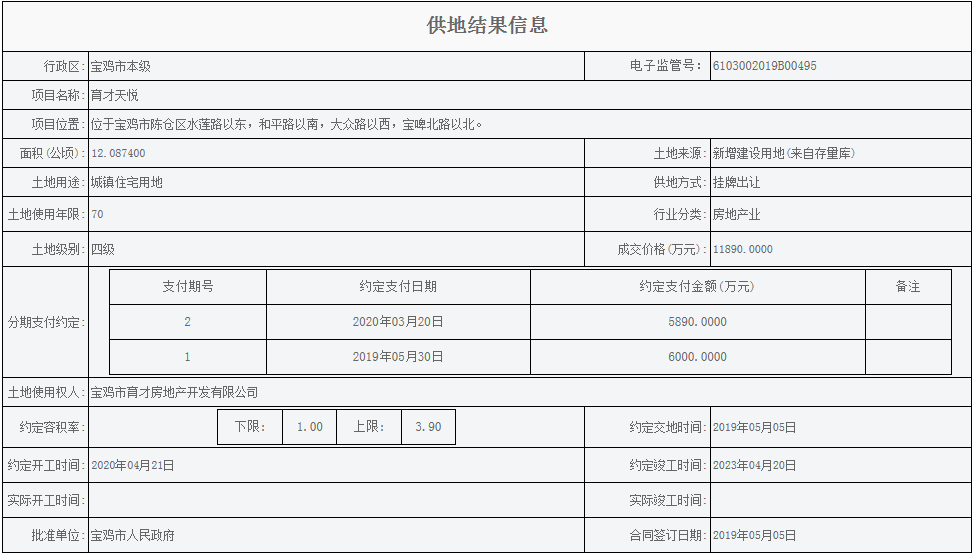Select payment period number 1 cell
This screenshot has width=974, height=555.
pos(188,357)
